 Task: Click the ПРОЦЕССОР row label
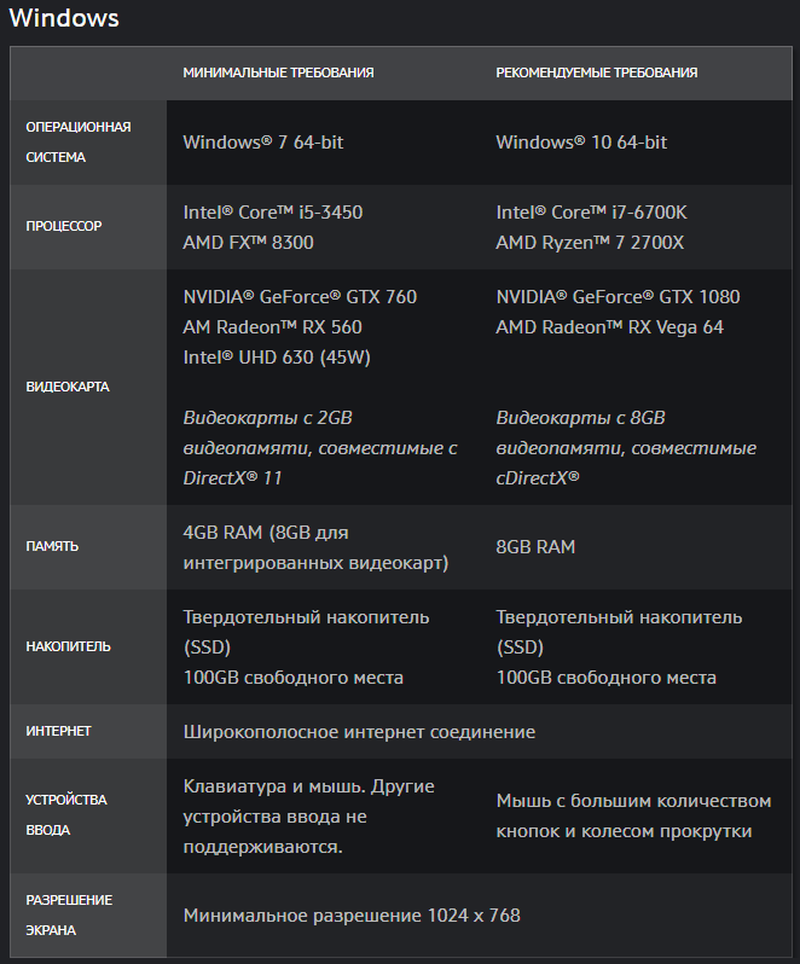pyautogui.click(x=63, y=226)
